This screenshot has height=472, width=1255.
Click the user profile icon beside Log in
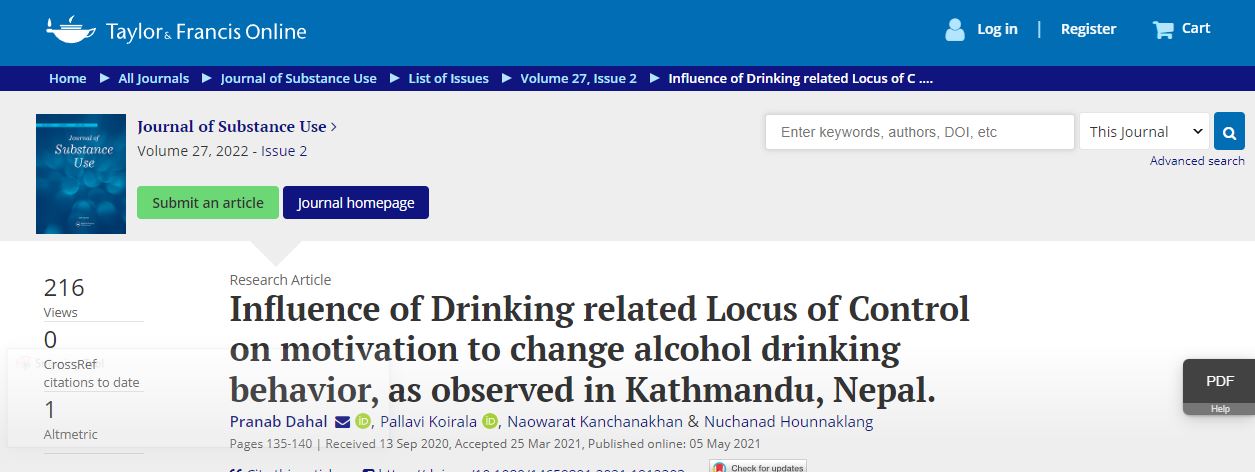955,29
